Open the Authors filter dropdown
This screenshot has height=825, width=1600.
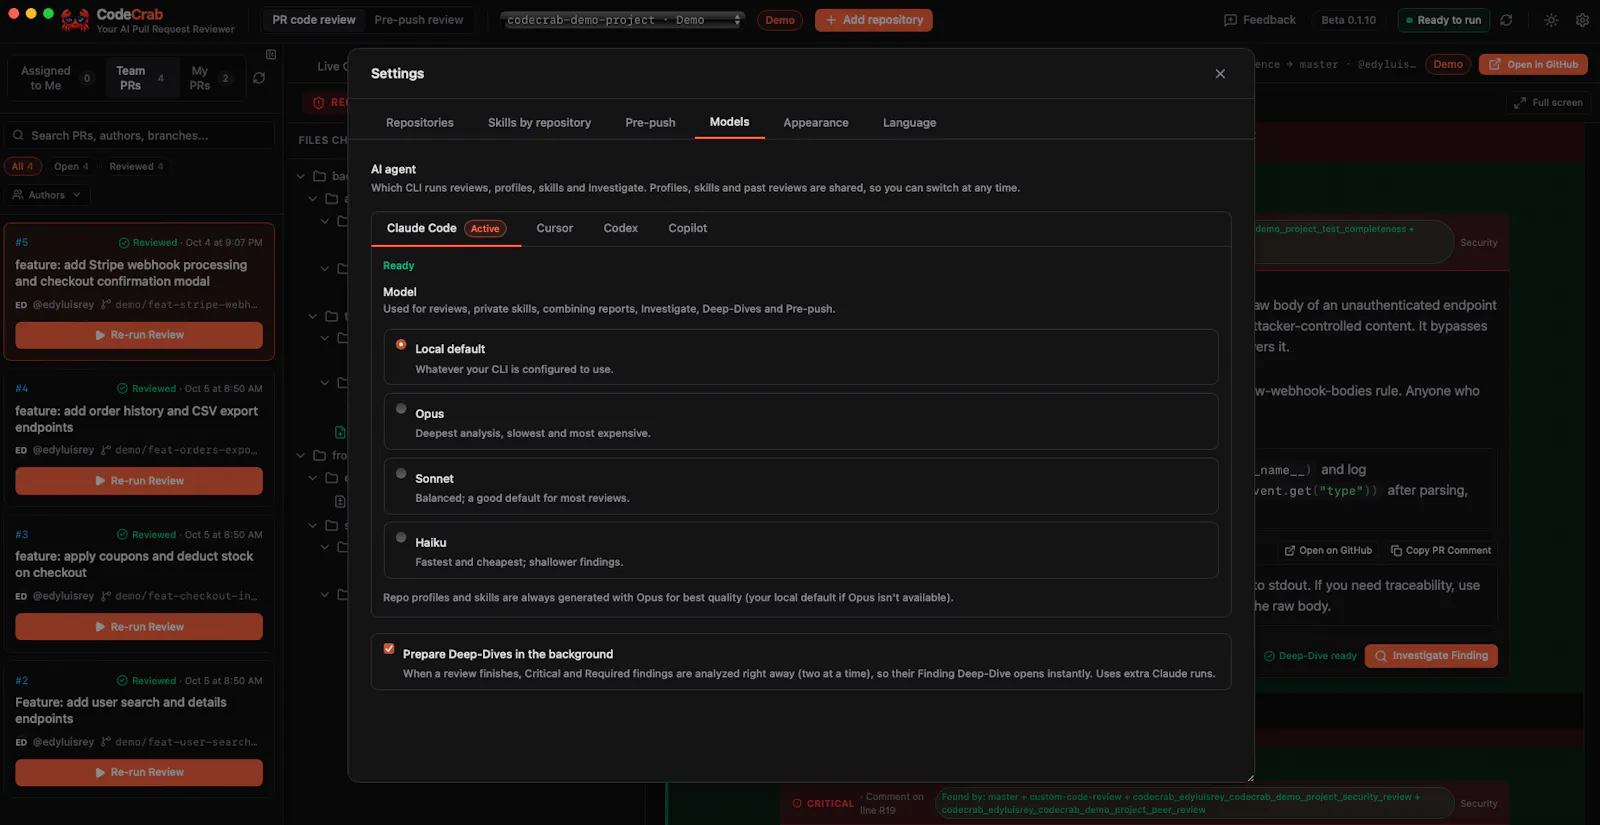pos(47,195)
